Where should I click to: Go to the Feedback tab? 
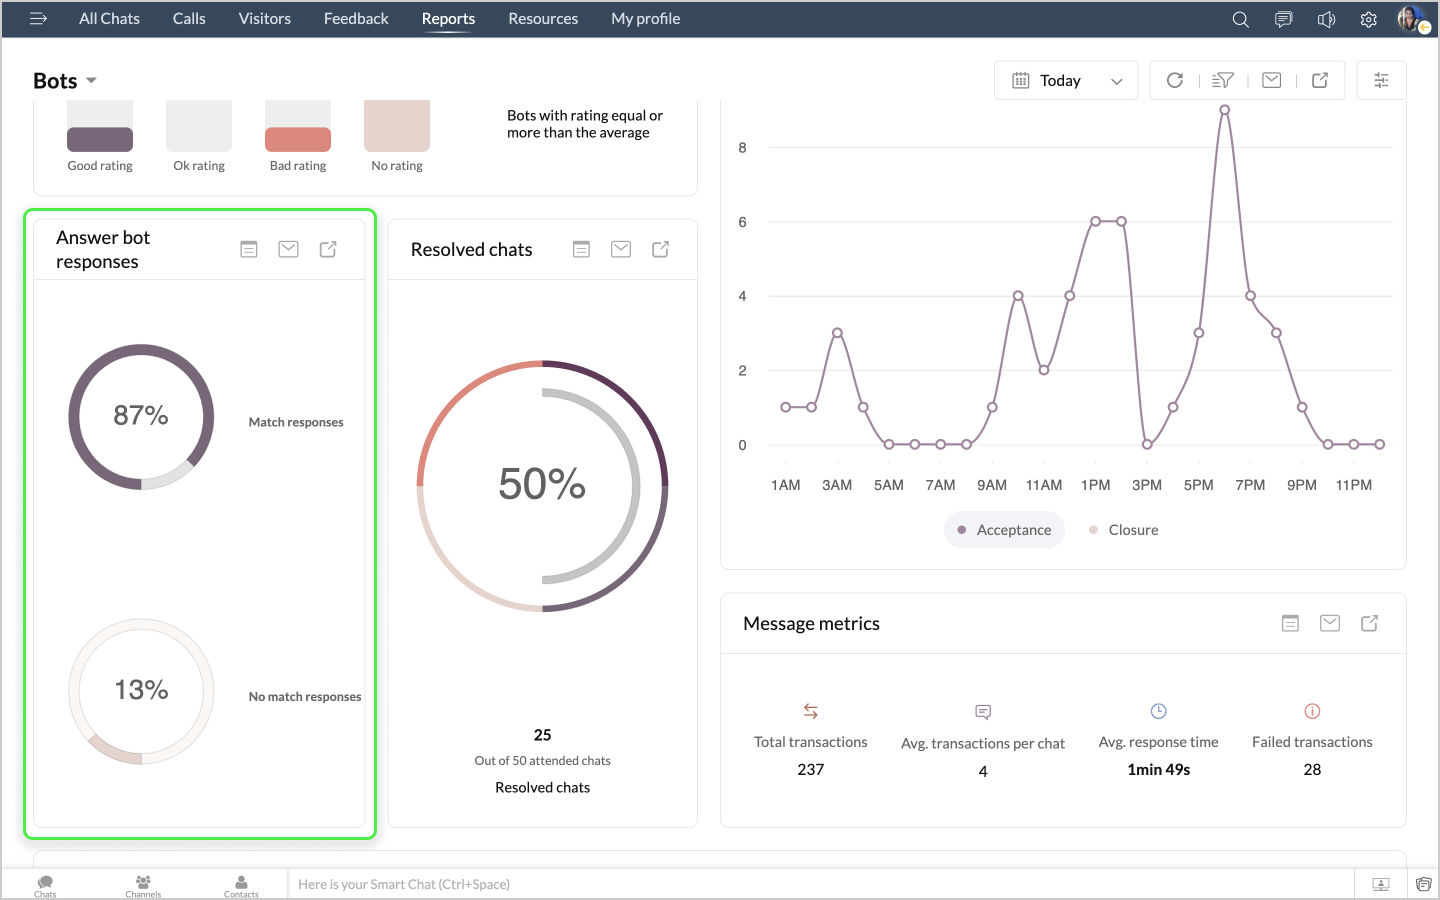tap(356, 19)
